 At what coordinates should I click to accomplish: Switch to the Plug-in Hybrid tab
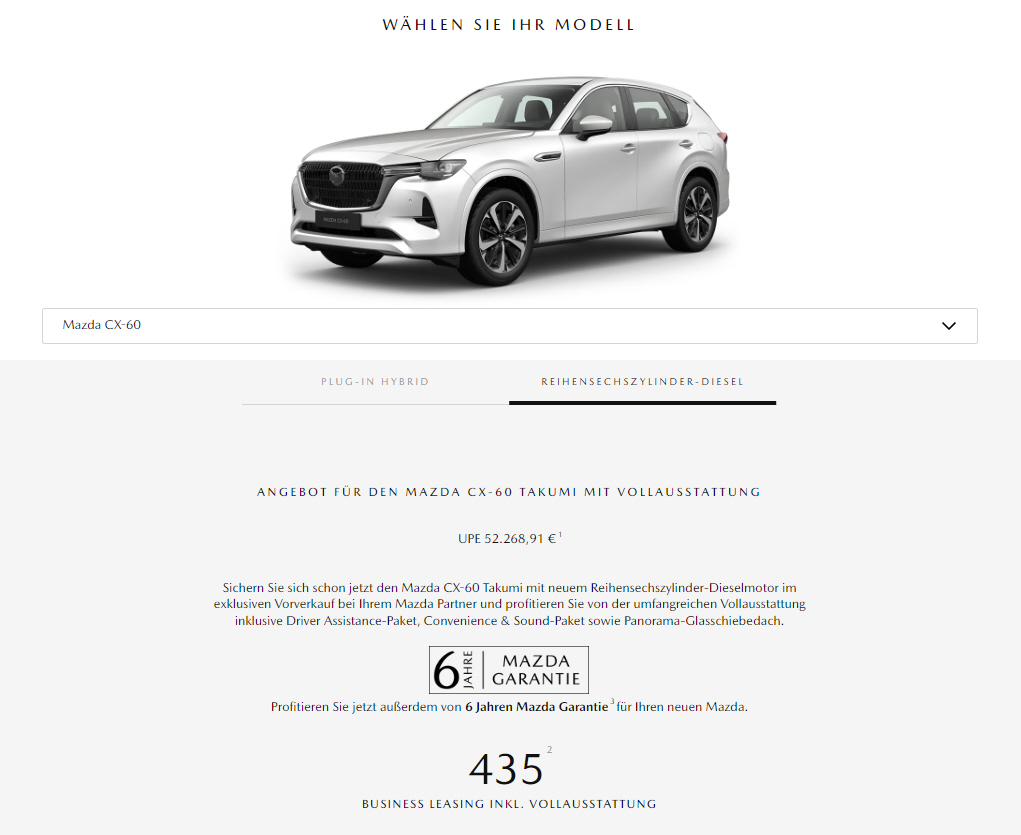coord(375,382)
